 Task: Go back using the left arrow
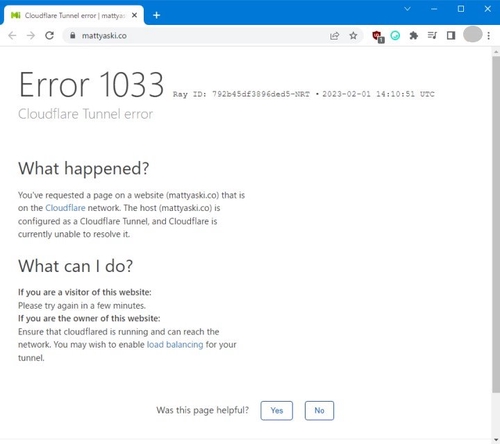(12, 35)
